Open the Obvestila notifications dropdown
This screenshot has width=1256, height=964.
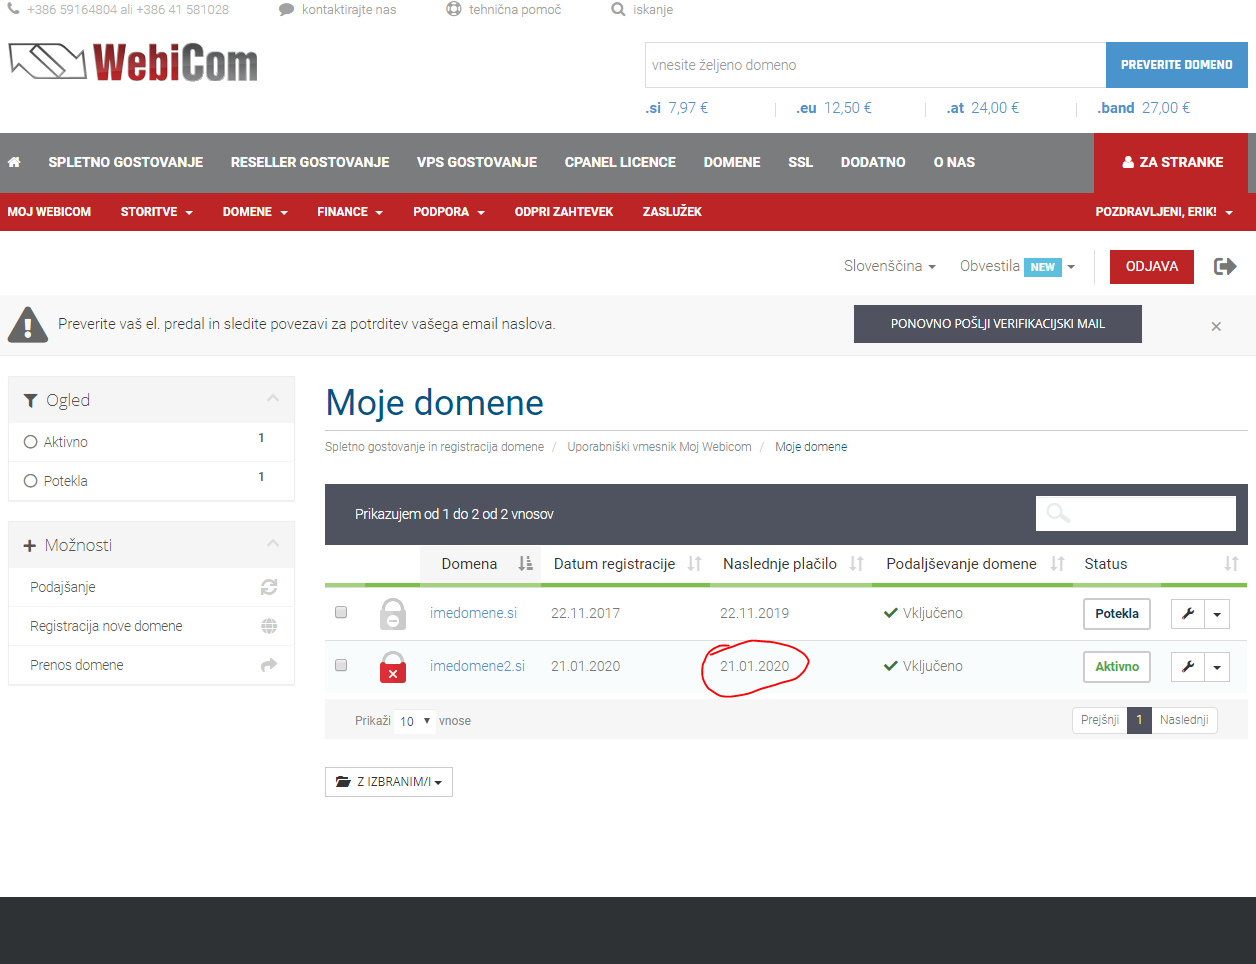coord(1017,266)
